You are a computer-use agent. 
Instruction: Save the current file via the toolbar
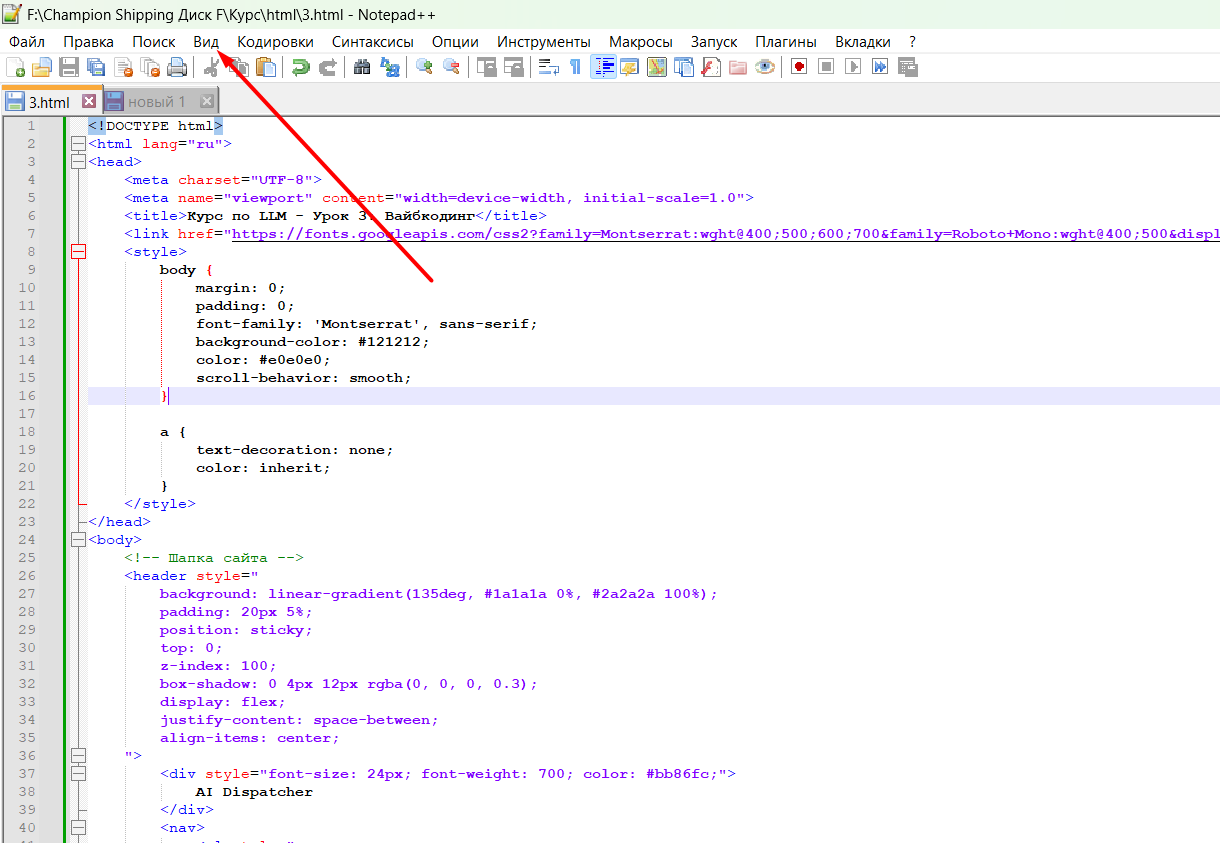[69, 67]
